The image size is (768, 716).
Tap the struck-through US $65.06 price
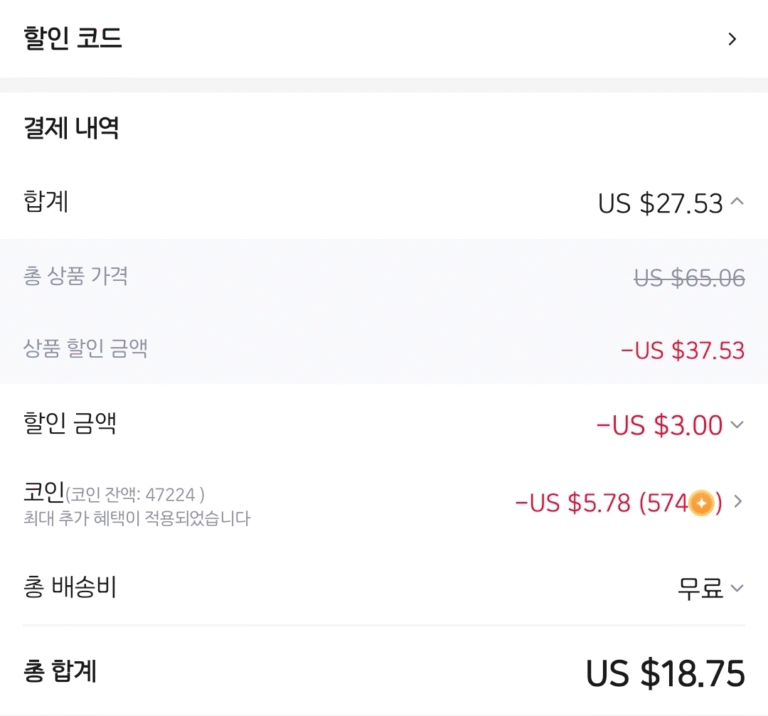click(690, 278)
